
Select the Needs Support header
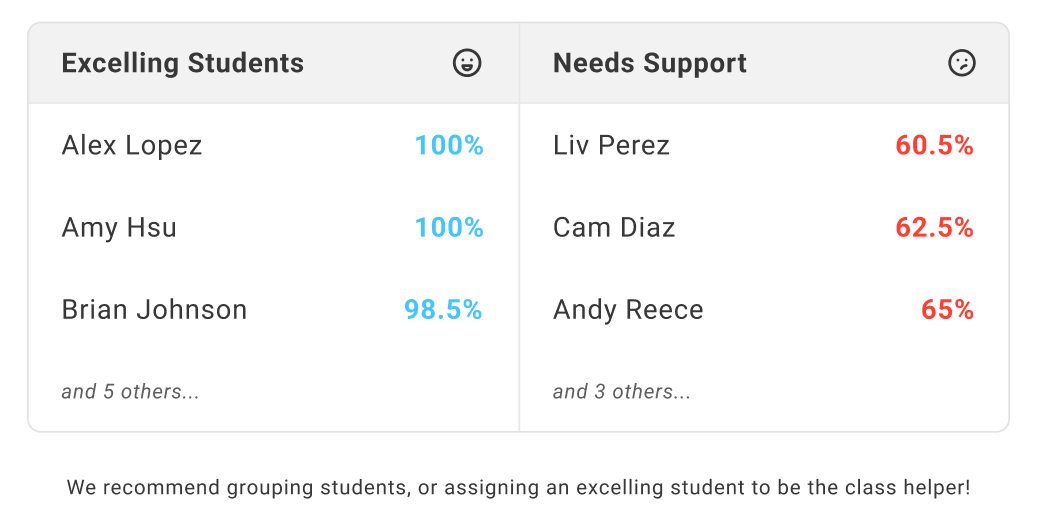(650, 63)
